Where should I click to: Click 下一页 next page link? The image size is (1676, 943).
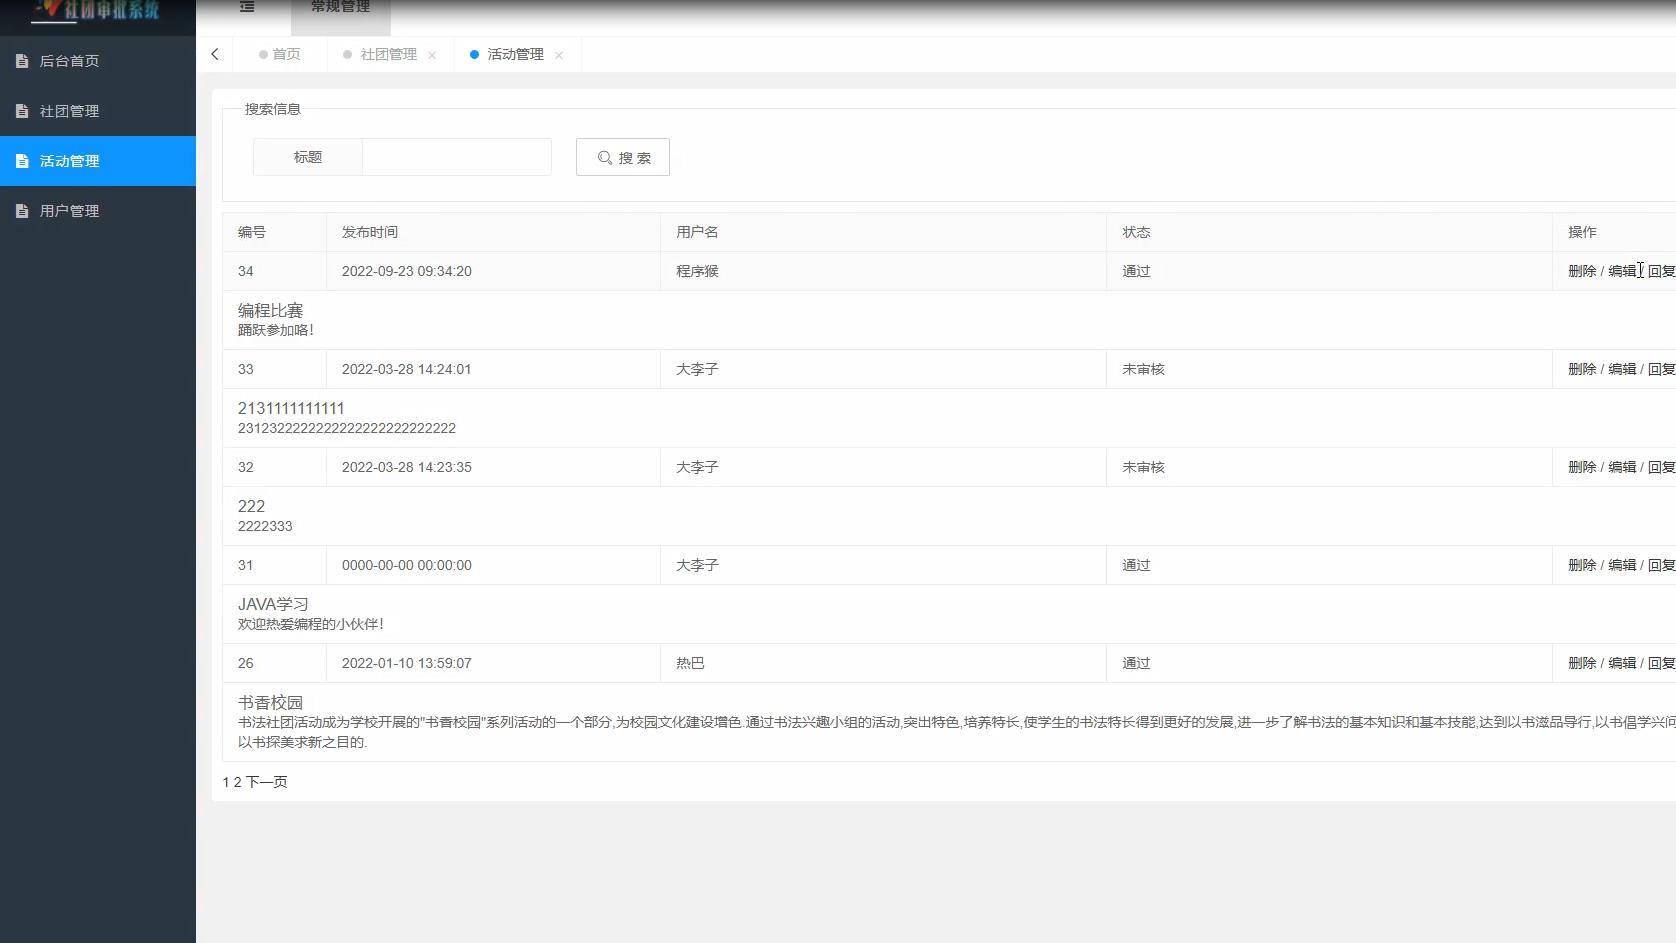(267, 782)
